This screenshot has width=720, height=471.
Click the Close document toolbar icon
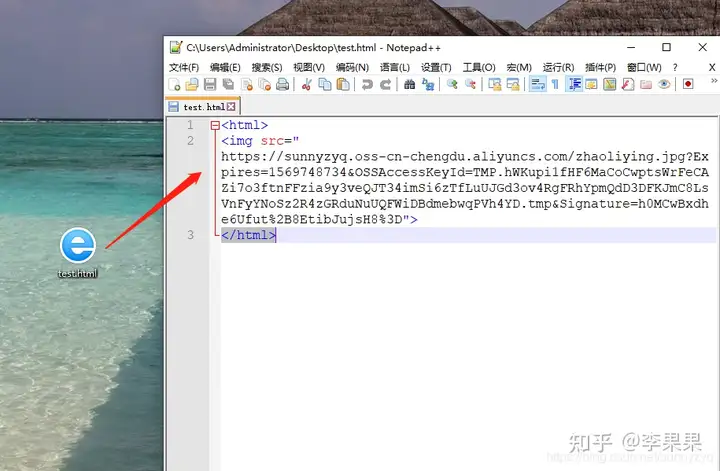[247, 84]
